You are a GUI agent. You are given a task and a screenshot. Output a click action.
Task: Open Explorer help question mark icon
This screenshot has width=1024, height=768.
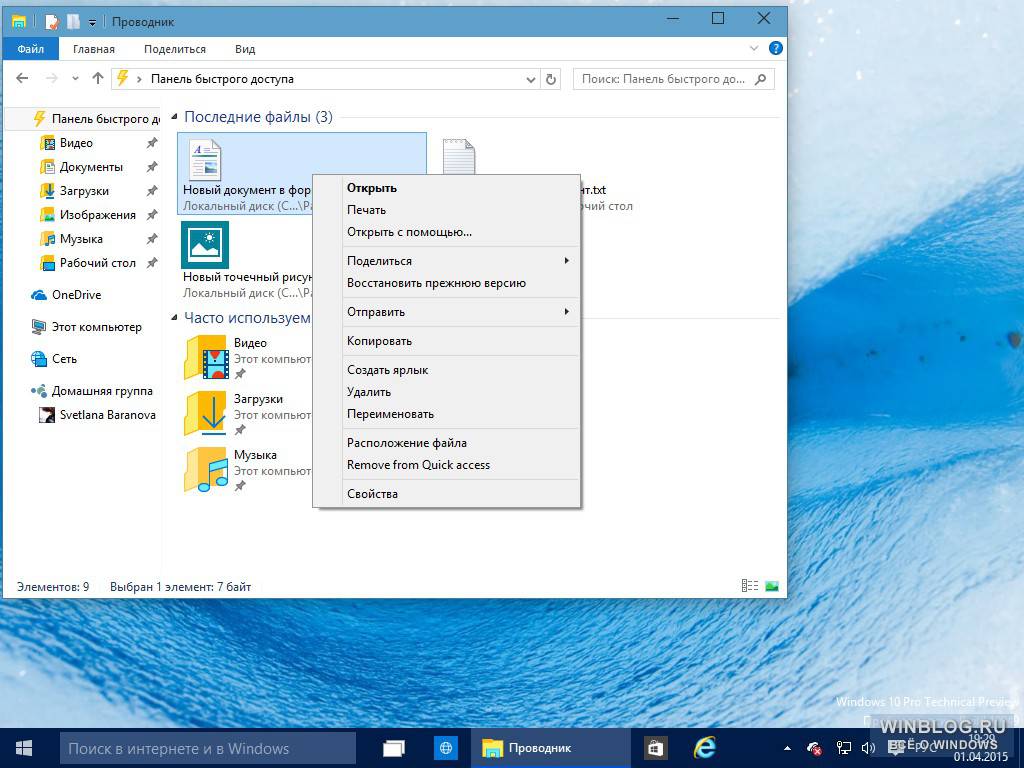[x=775, y=48]
